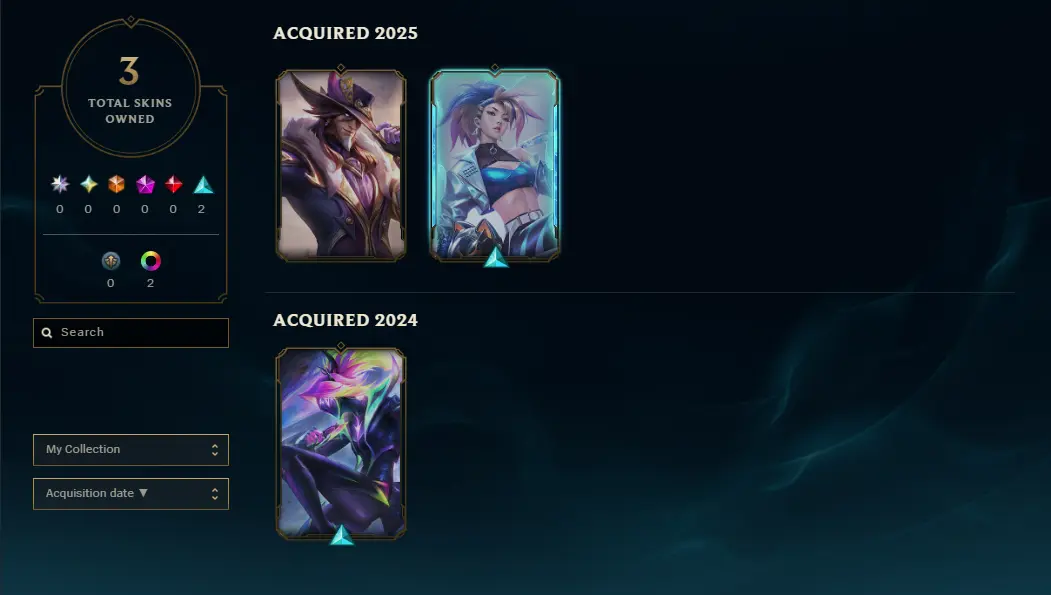The height and width of the screenshot is (595, 1051).
Task: Click the magnifier icon in Search box
Action: pyautogui.click(x=47, y=333)
